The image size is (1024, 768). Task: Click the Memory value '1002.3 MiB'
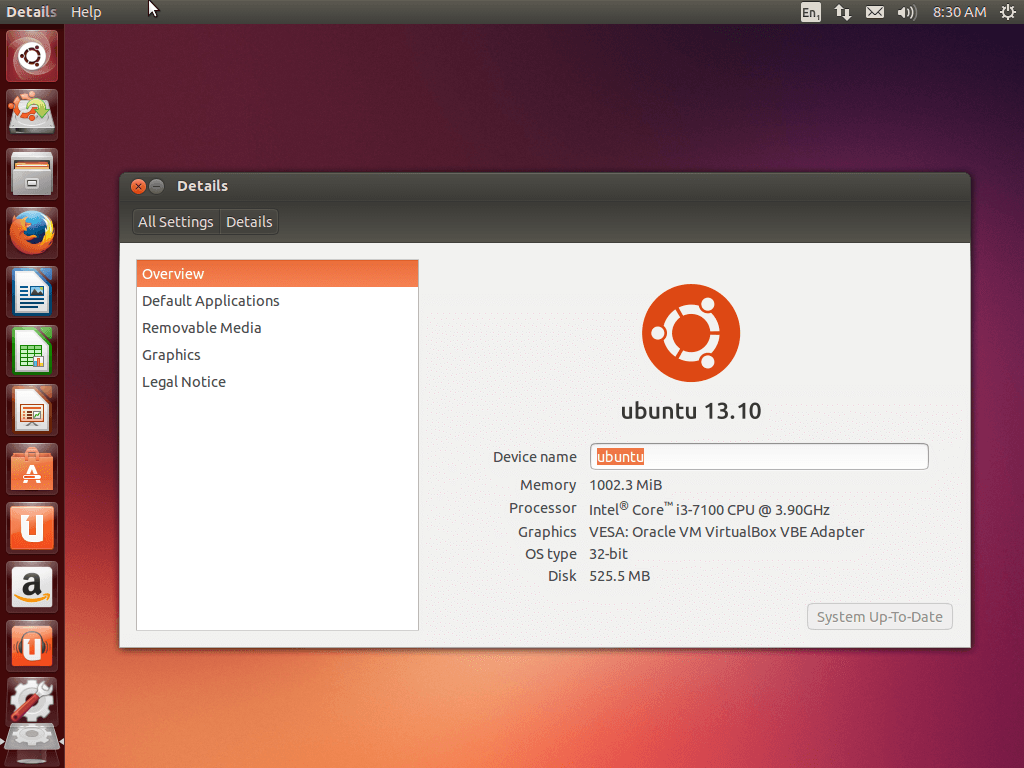[626, 485]
